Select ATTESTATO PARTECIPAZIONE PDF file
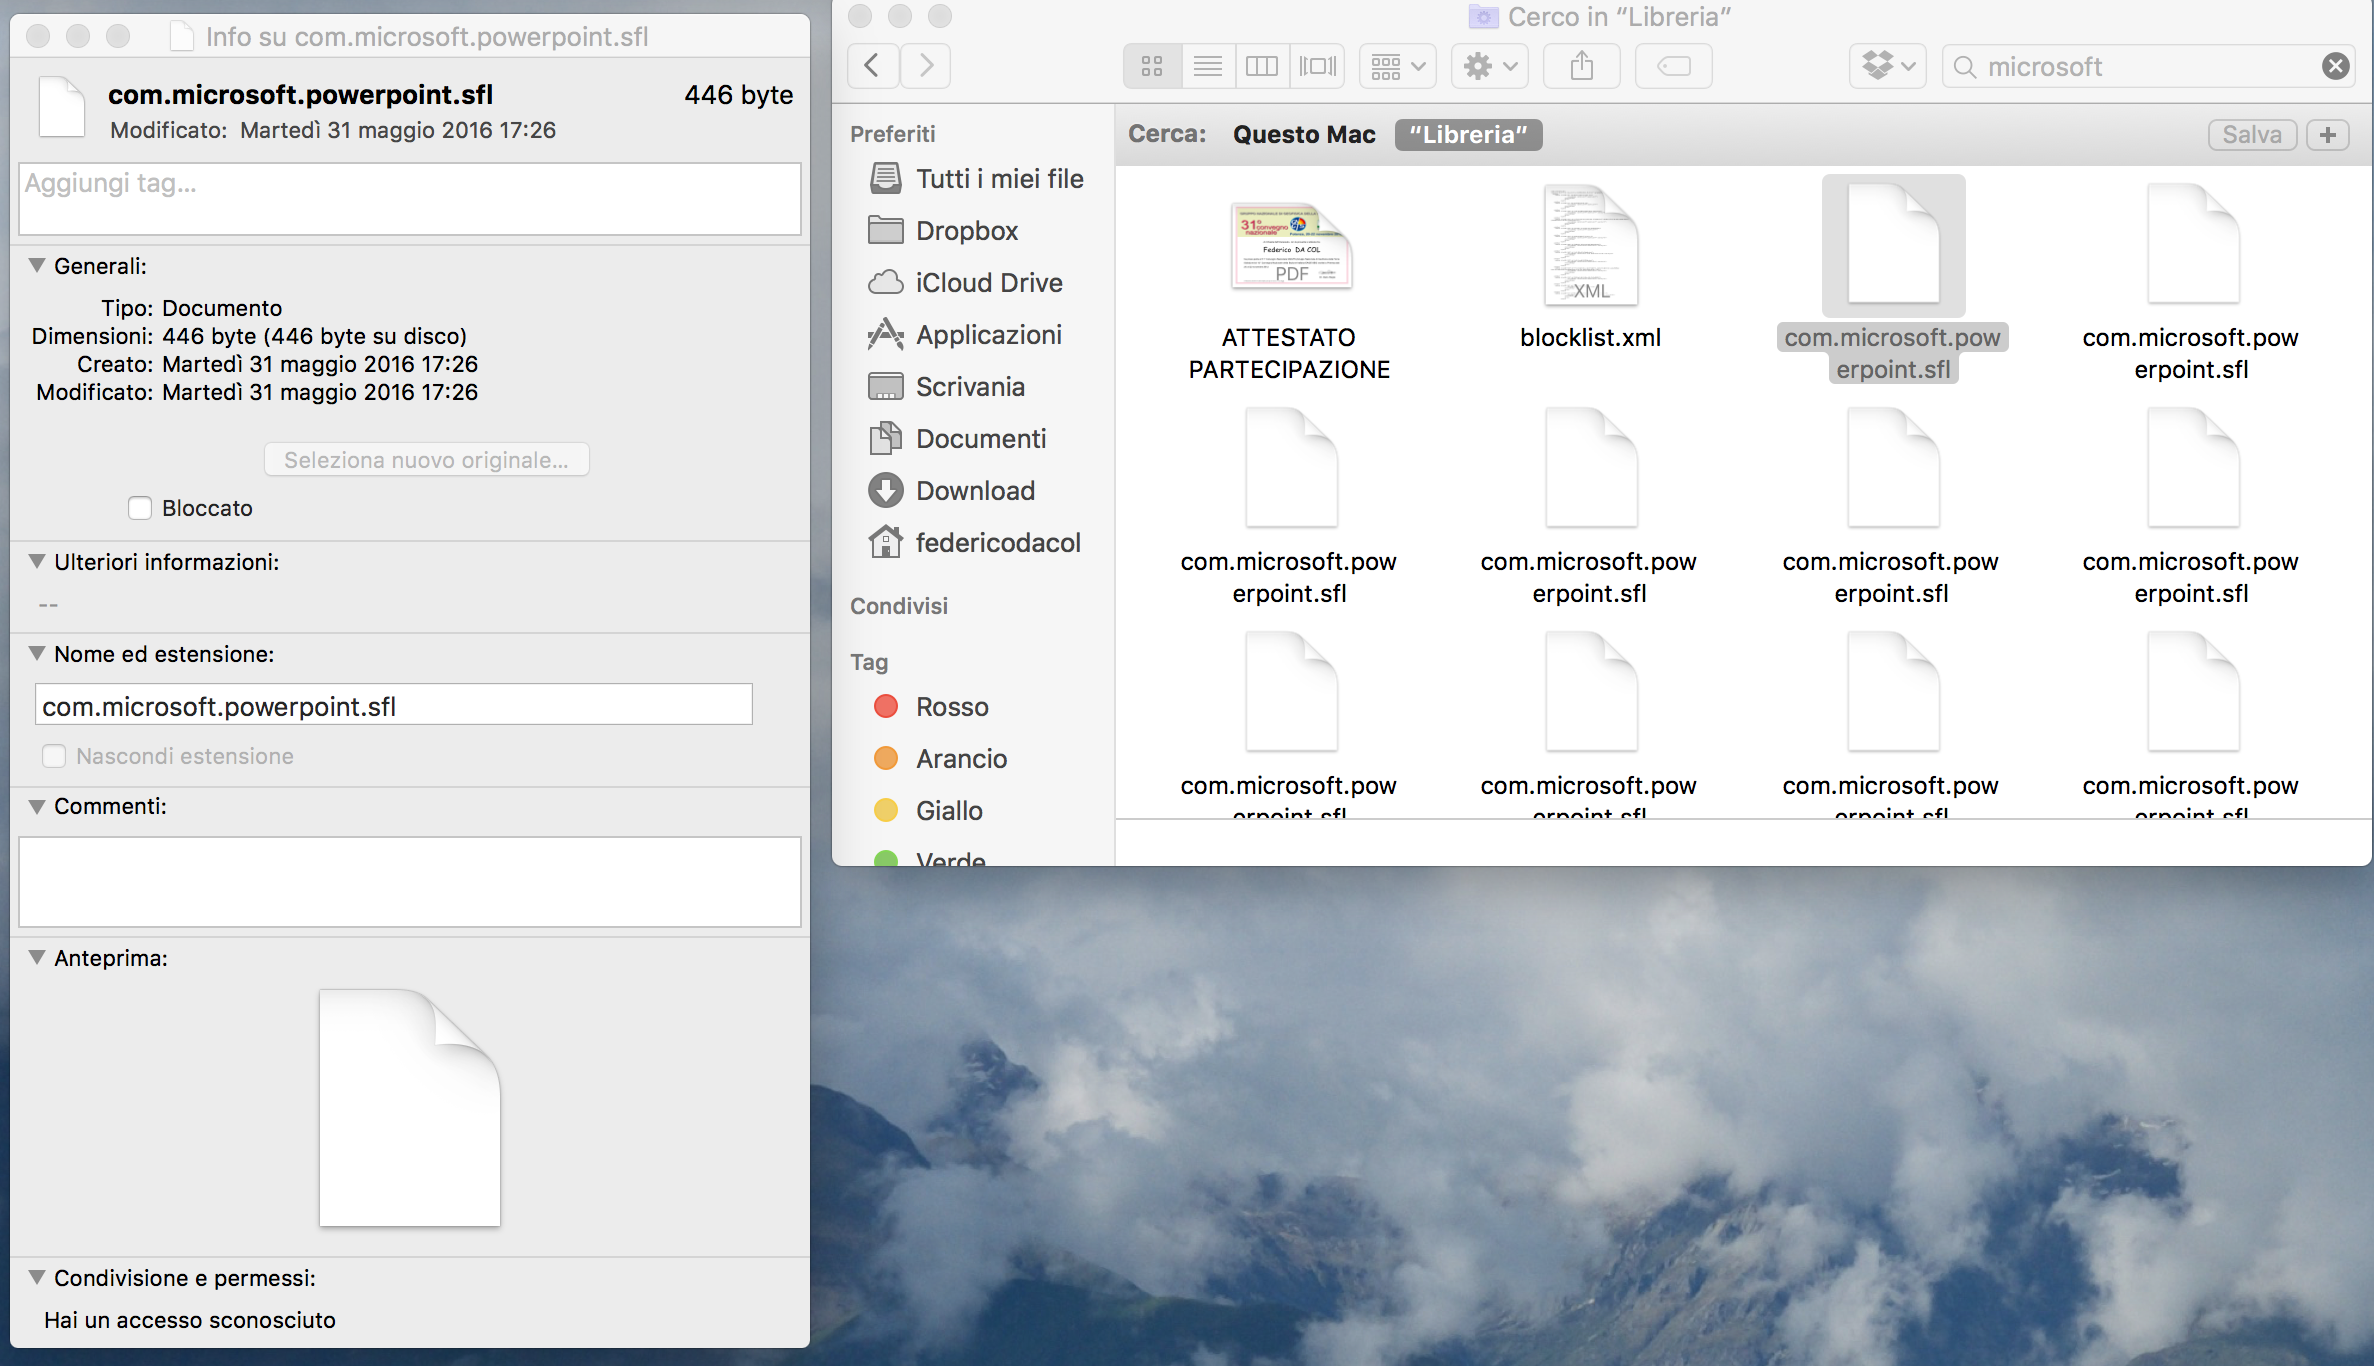 point(1290,247)
